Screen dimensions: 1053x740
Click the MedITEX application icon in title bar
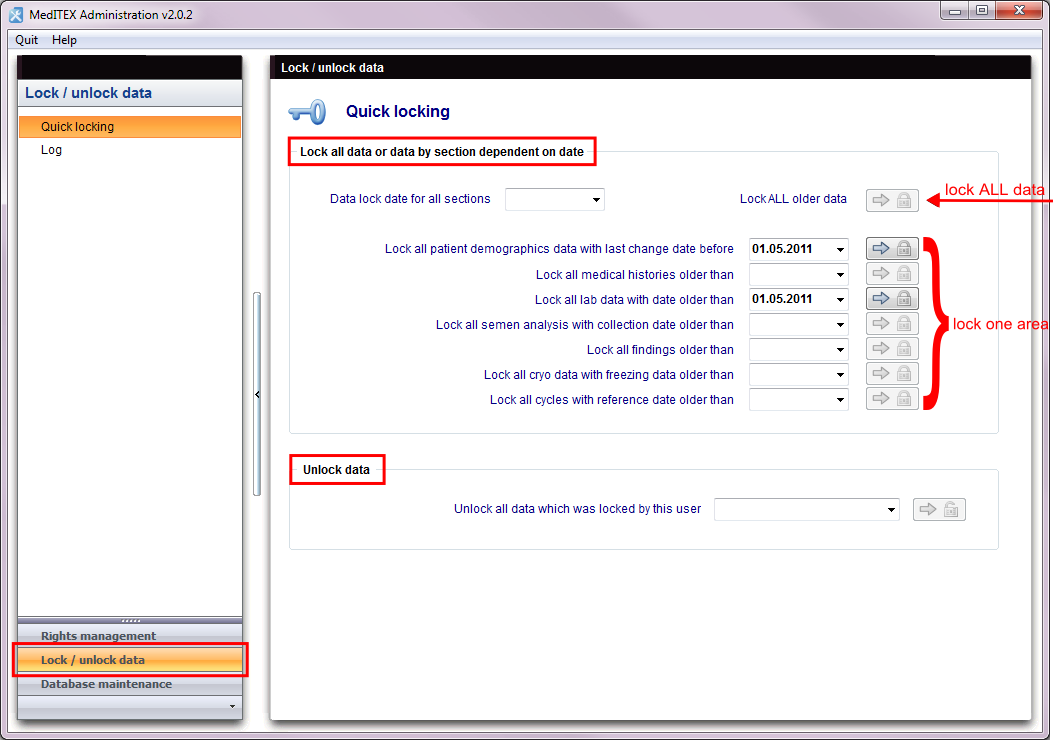[x=15, y=14]
